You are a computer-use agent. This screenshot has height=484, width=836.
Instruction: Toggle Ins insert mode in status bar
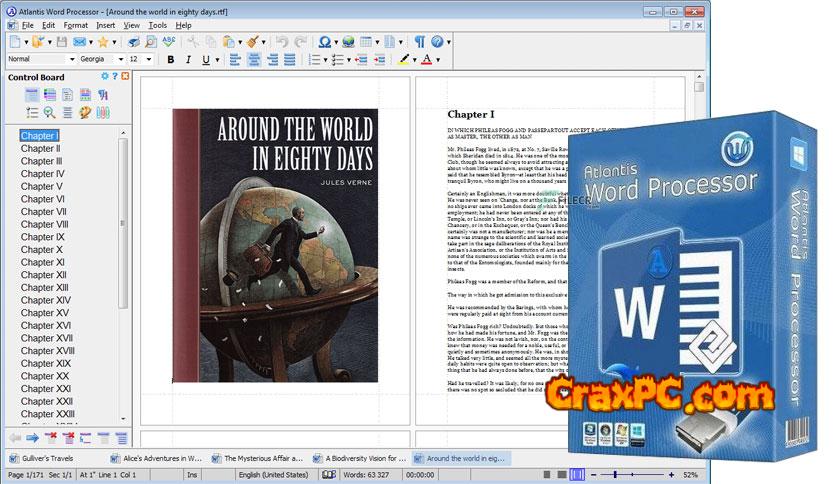pyautogui.click(x=192, y=473)
